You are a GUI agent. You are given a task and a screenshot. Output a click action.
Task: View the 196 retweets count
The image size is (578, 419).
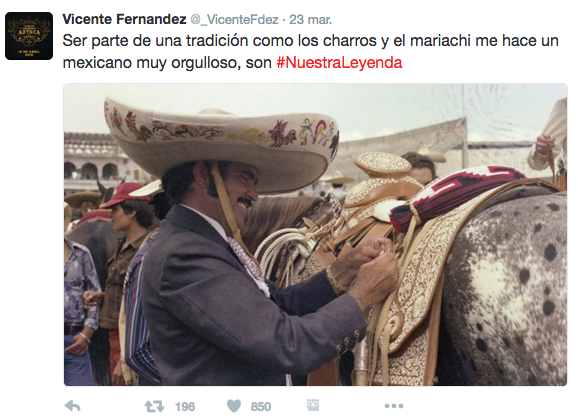tap(185, 406)
